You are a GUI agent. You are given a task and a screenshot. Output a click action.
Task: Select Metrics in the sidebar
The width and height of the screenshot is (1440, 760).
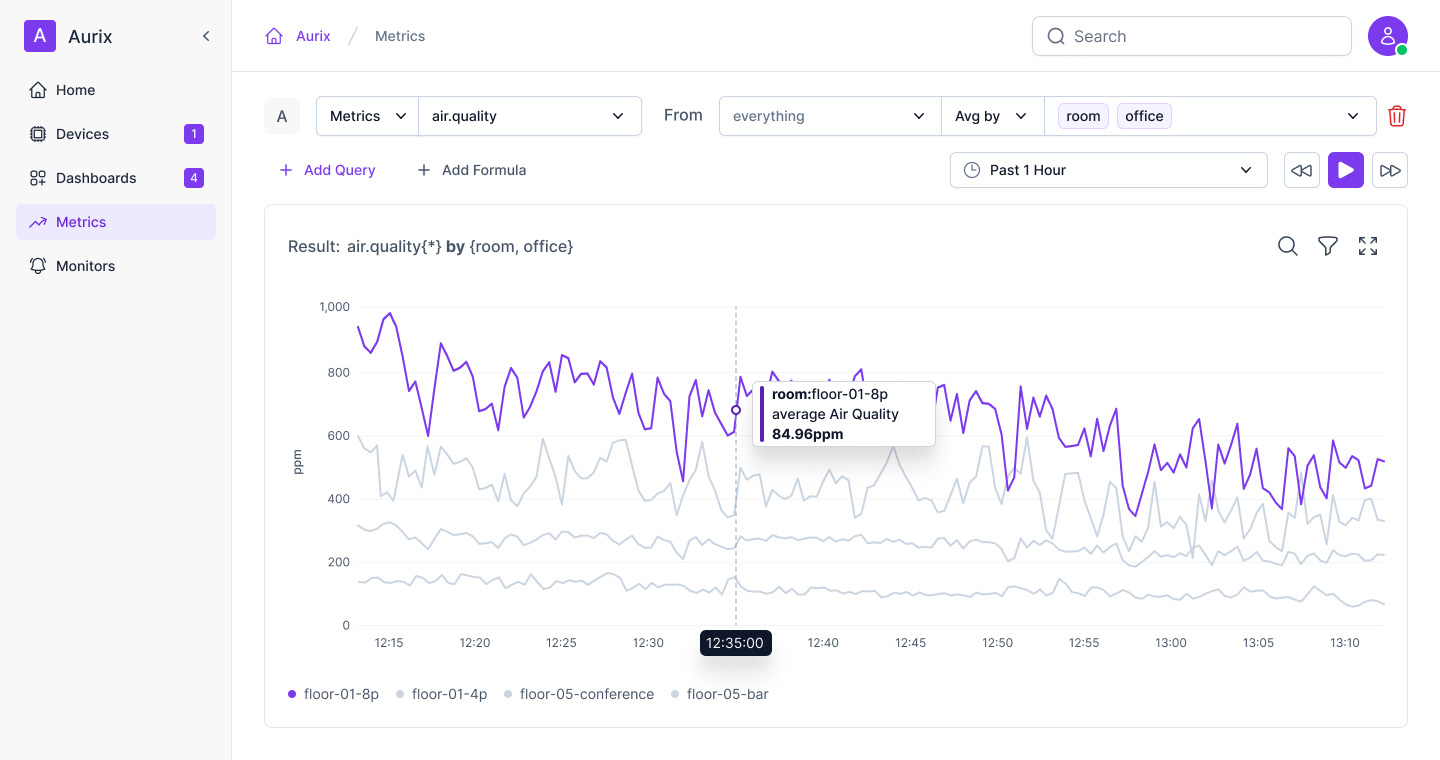click(x=116, y=222)
